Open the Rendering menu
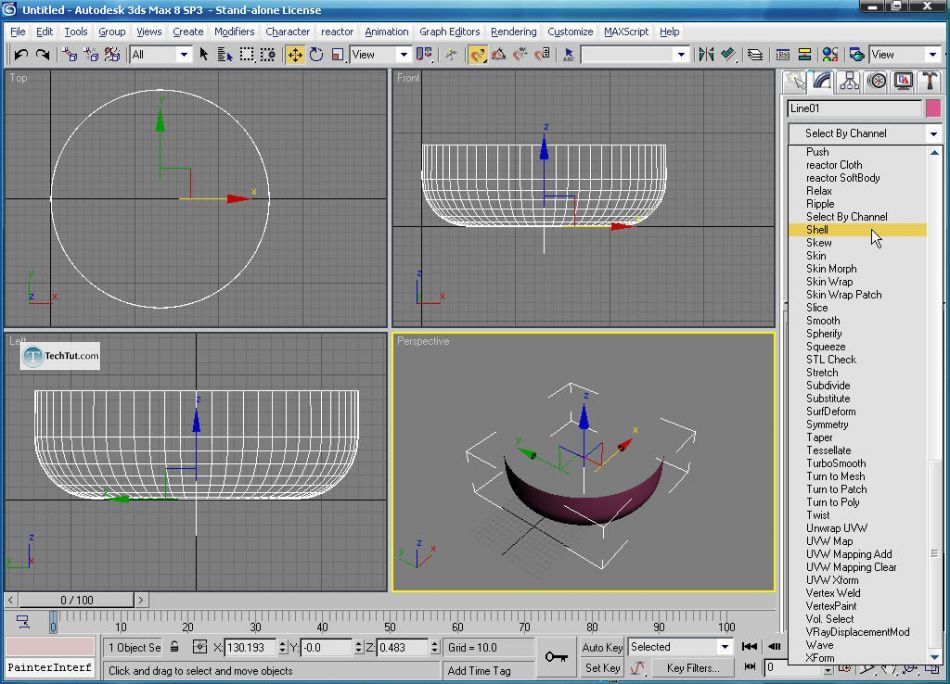Screen dimensions: 950x684 point(513,32)
